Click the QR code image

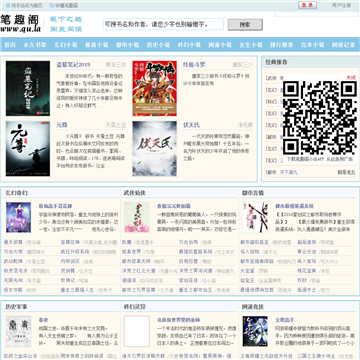coord(320,117)
